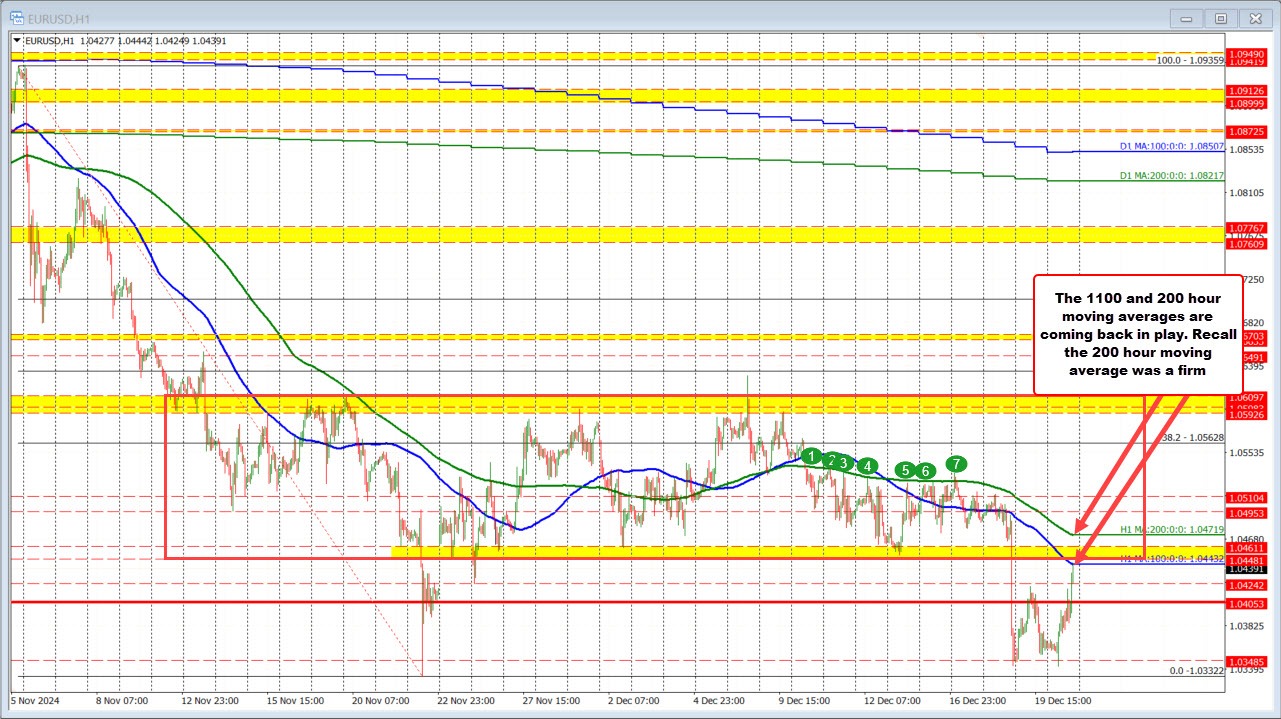Click the chart icon in the EURUSD,H1 title bar
The height and width of the screenshot is (719, 1281).
coord(16,18)
